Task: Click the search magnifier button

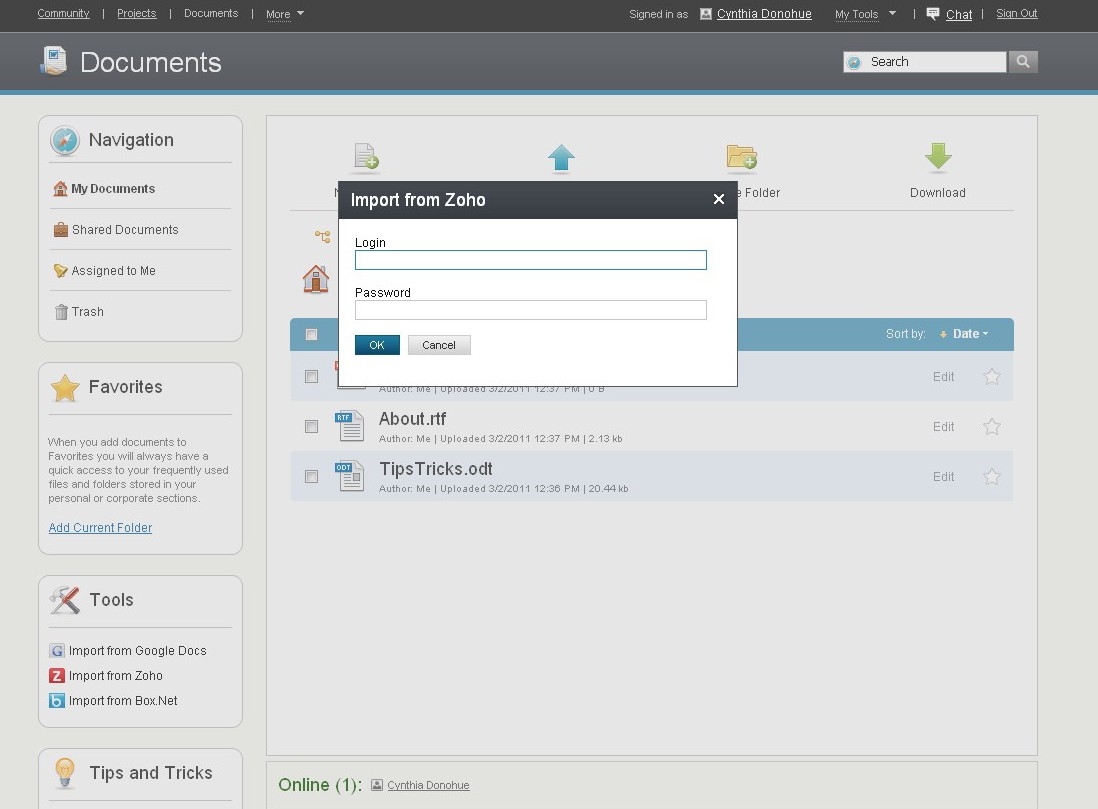Action: 1022,62
